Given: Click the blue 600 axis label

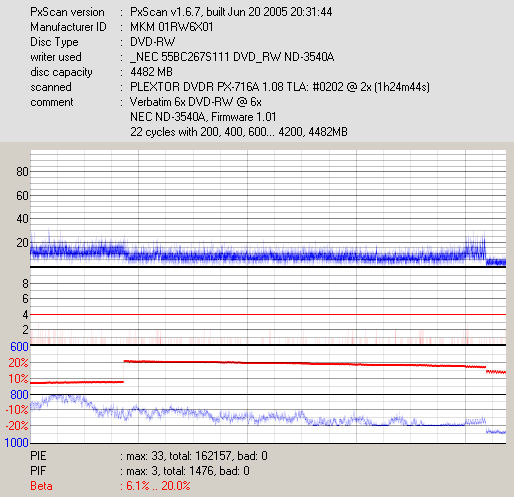Looking at the screenshot, I should tap(19, 347).
